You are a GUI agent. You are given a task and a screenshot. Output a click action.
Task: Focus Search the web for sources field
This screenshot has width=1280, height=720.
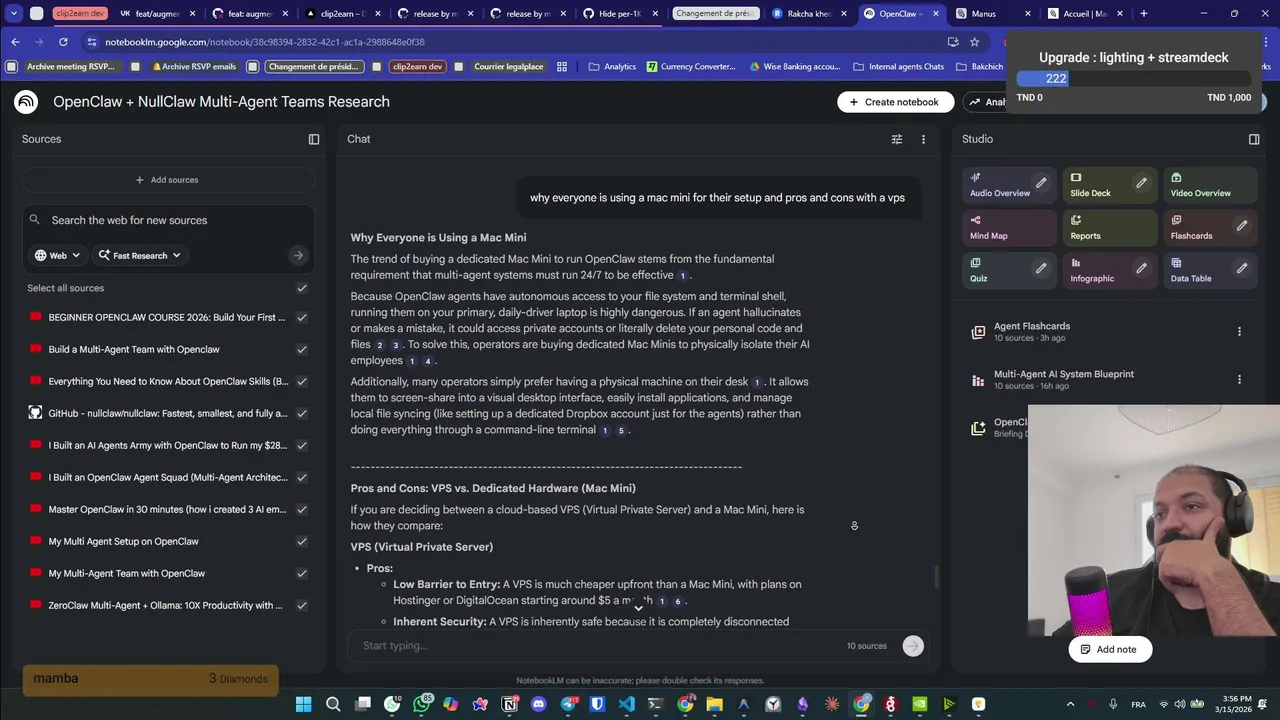170,220
